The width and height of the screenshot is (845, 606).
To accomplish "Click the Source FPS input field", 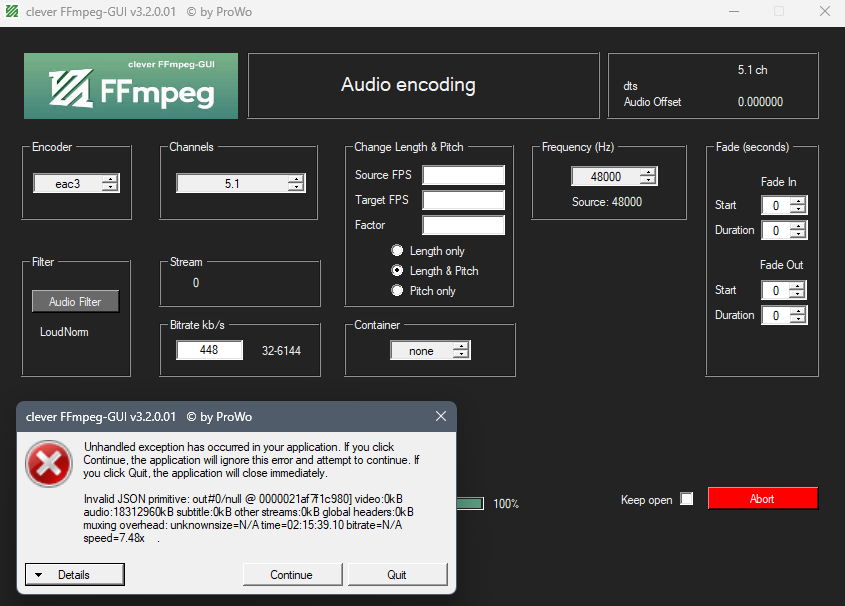I will pos(463,175).
